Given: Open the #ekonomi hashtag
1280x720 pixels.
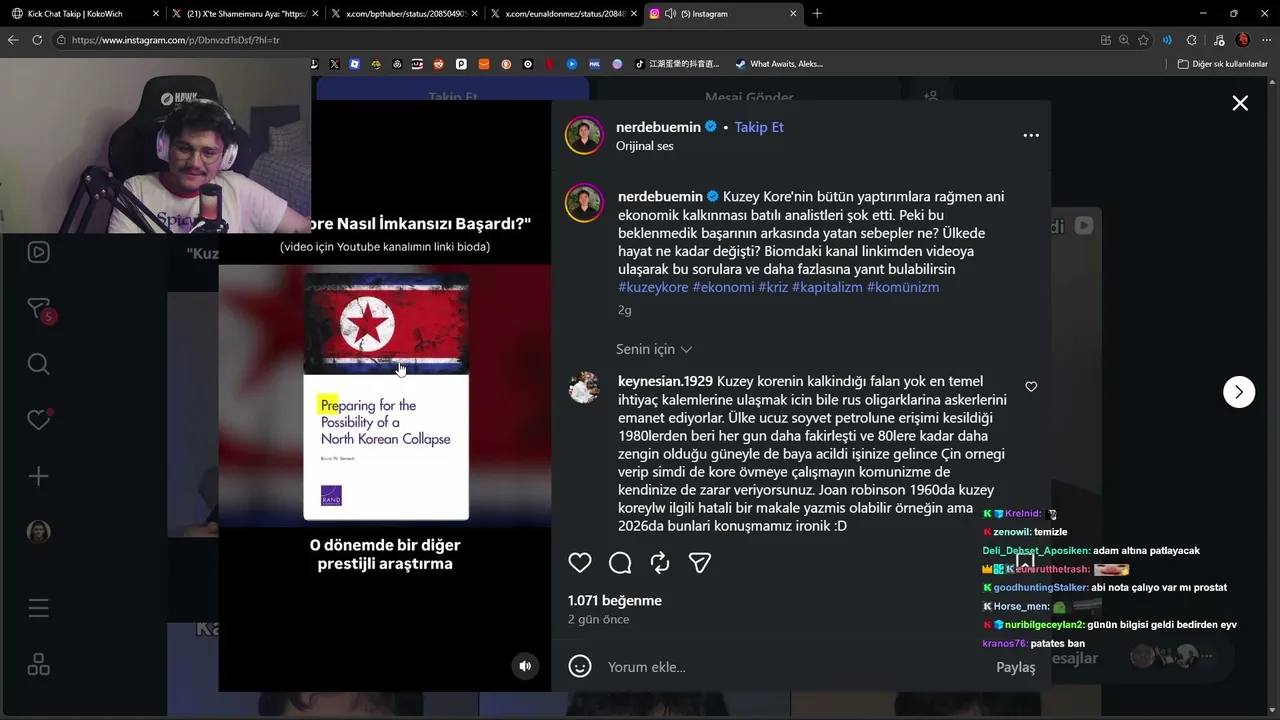Looking at the screenshot, I should [723, 287].
